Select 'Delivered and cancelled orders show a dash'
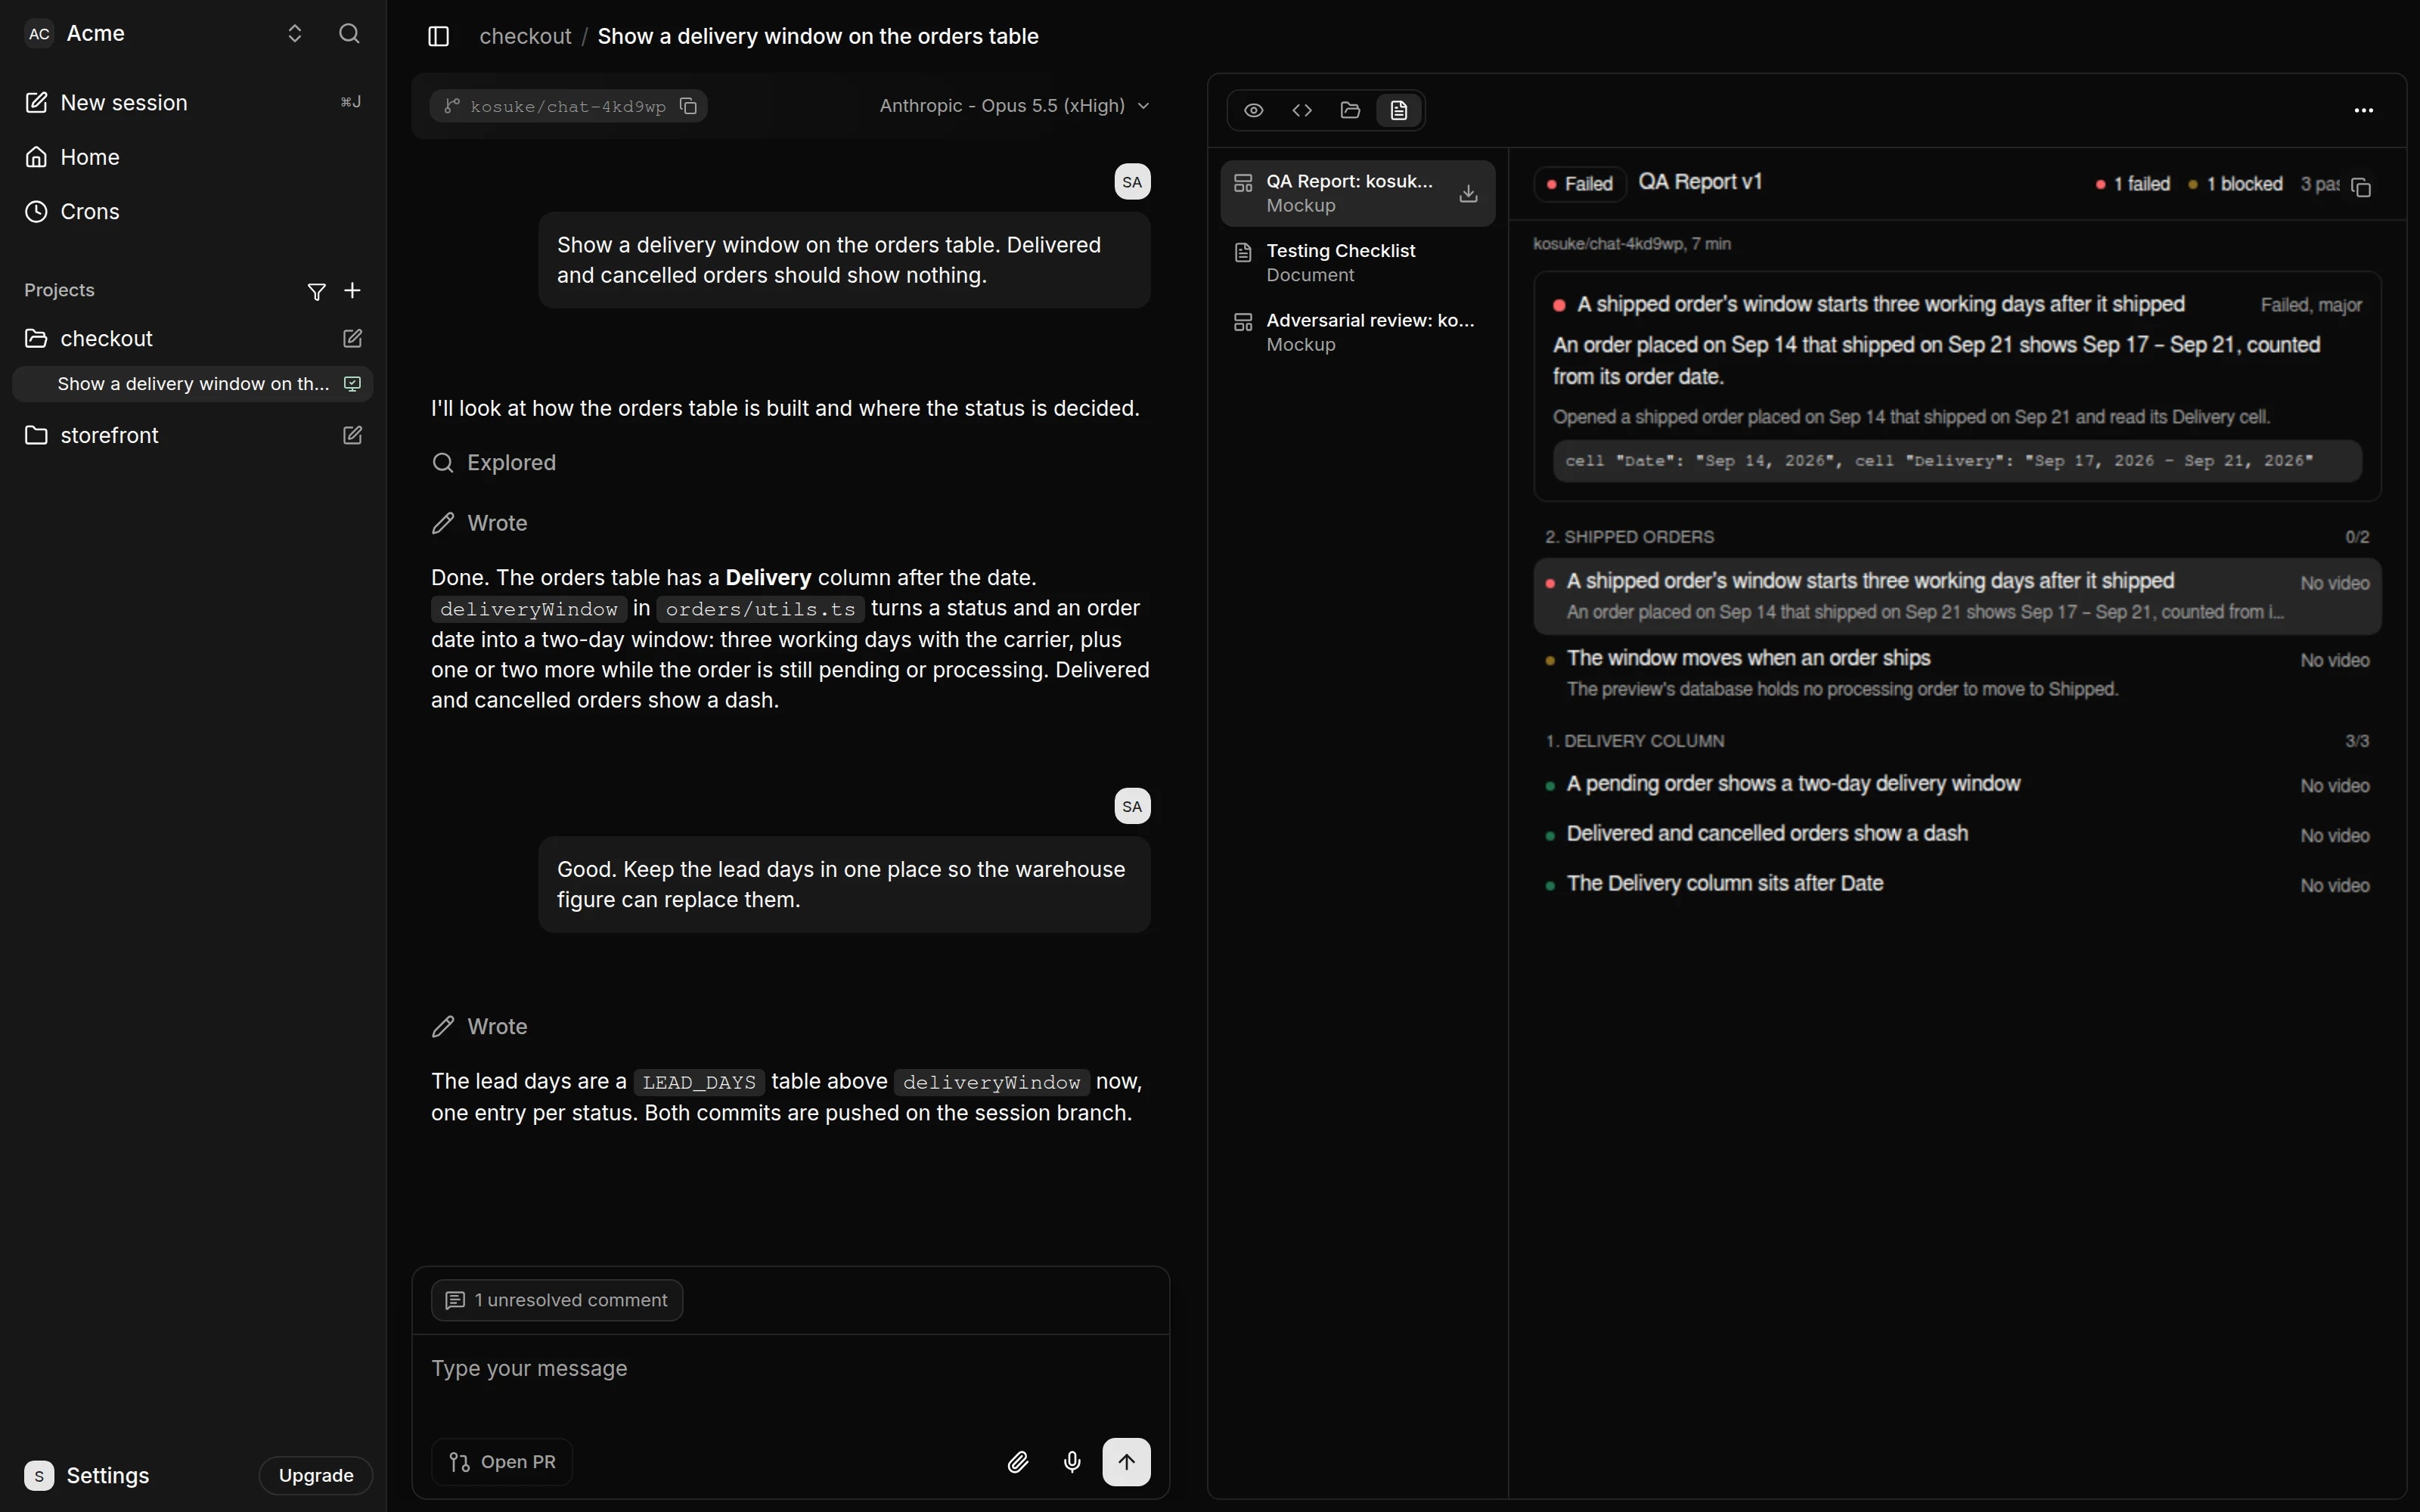This screenshot has width=2420, height=1512. [x=1957, y=834]
